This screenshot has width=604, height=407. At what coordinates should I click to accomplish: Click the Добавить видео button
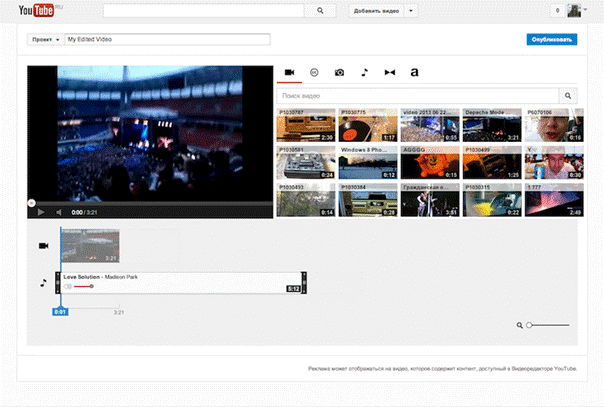(x=376, y=11)
